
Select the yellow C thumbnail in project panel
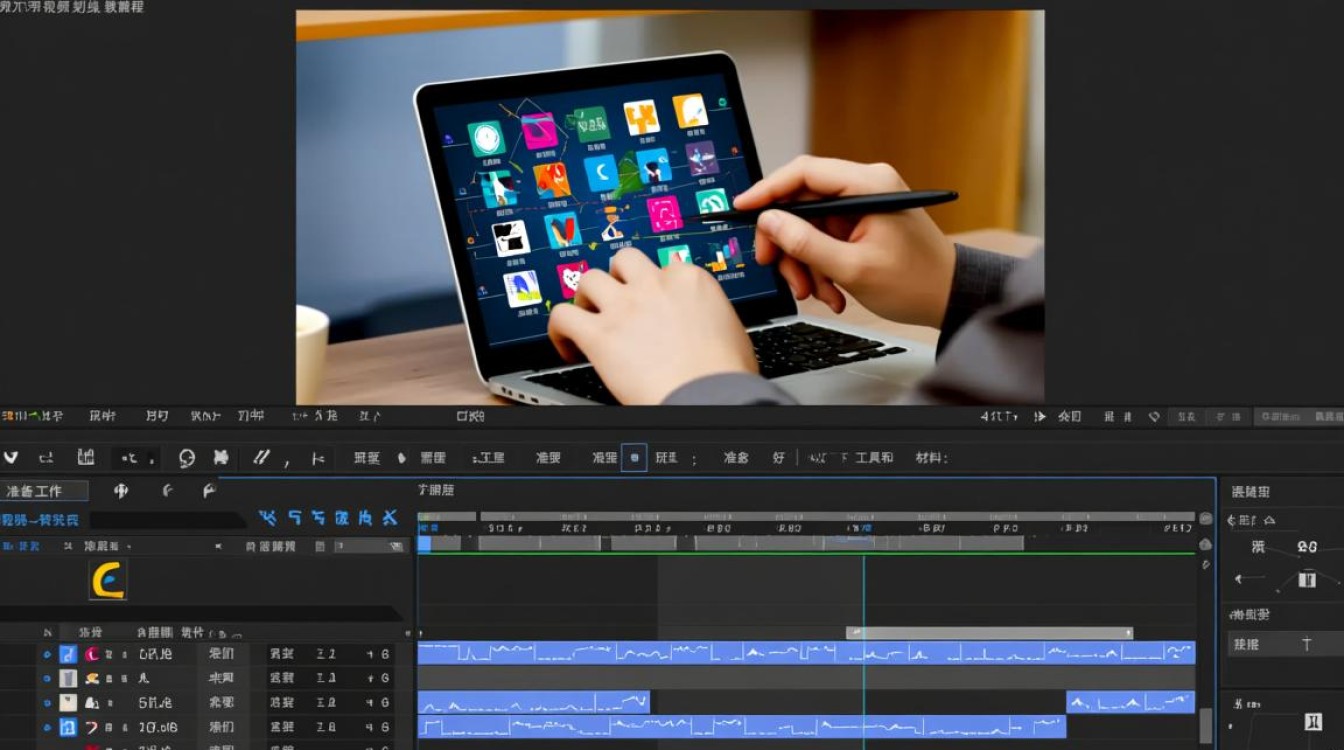point(108,580)
